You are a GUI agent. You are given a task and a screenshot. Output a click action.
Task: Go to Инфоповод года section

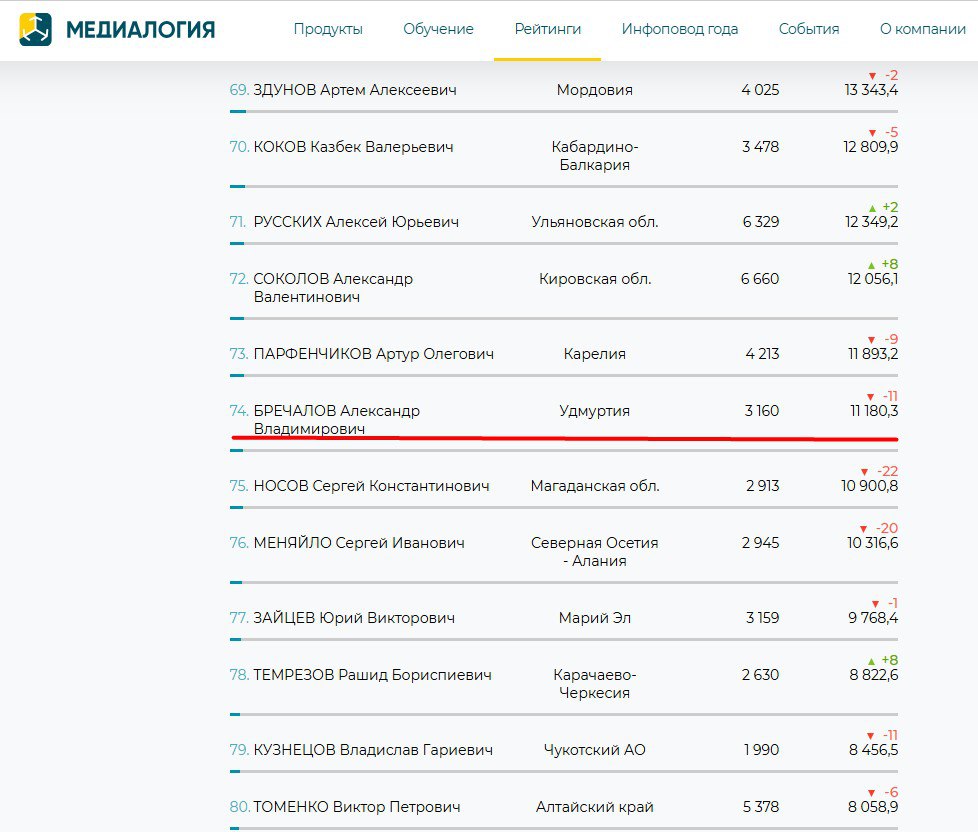coord(680,29)
